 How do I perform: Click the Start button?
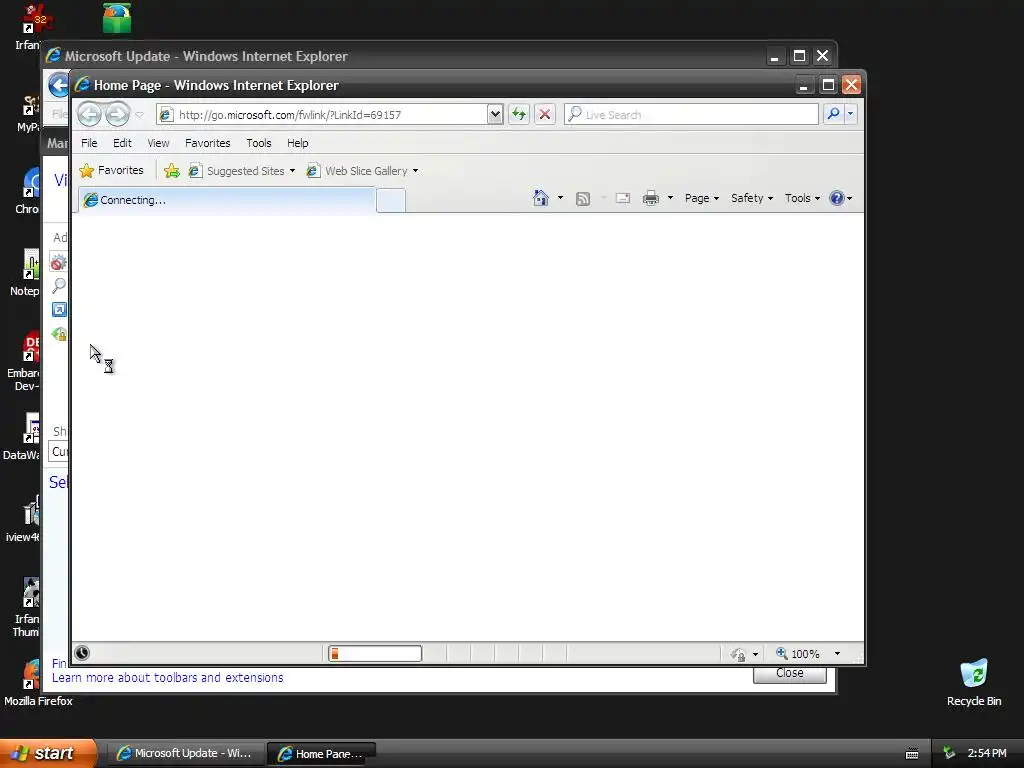(x=47, y=753)
